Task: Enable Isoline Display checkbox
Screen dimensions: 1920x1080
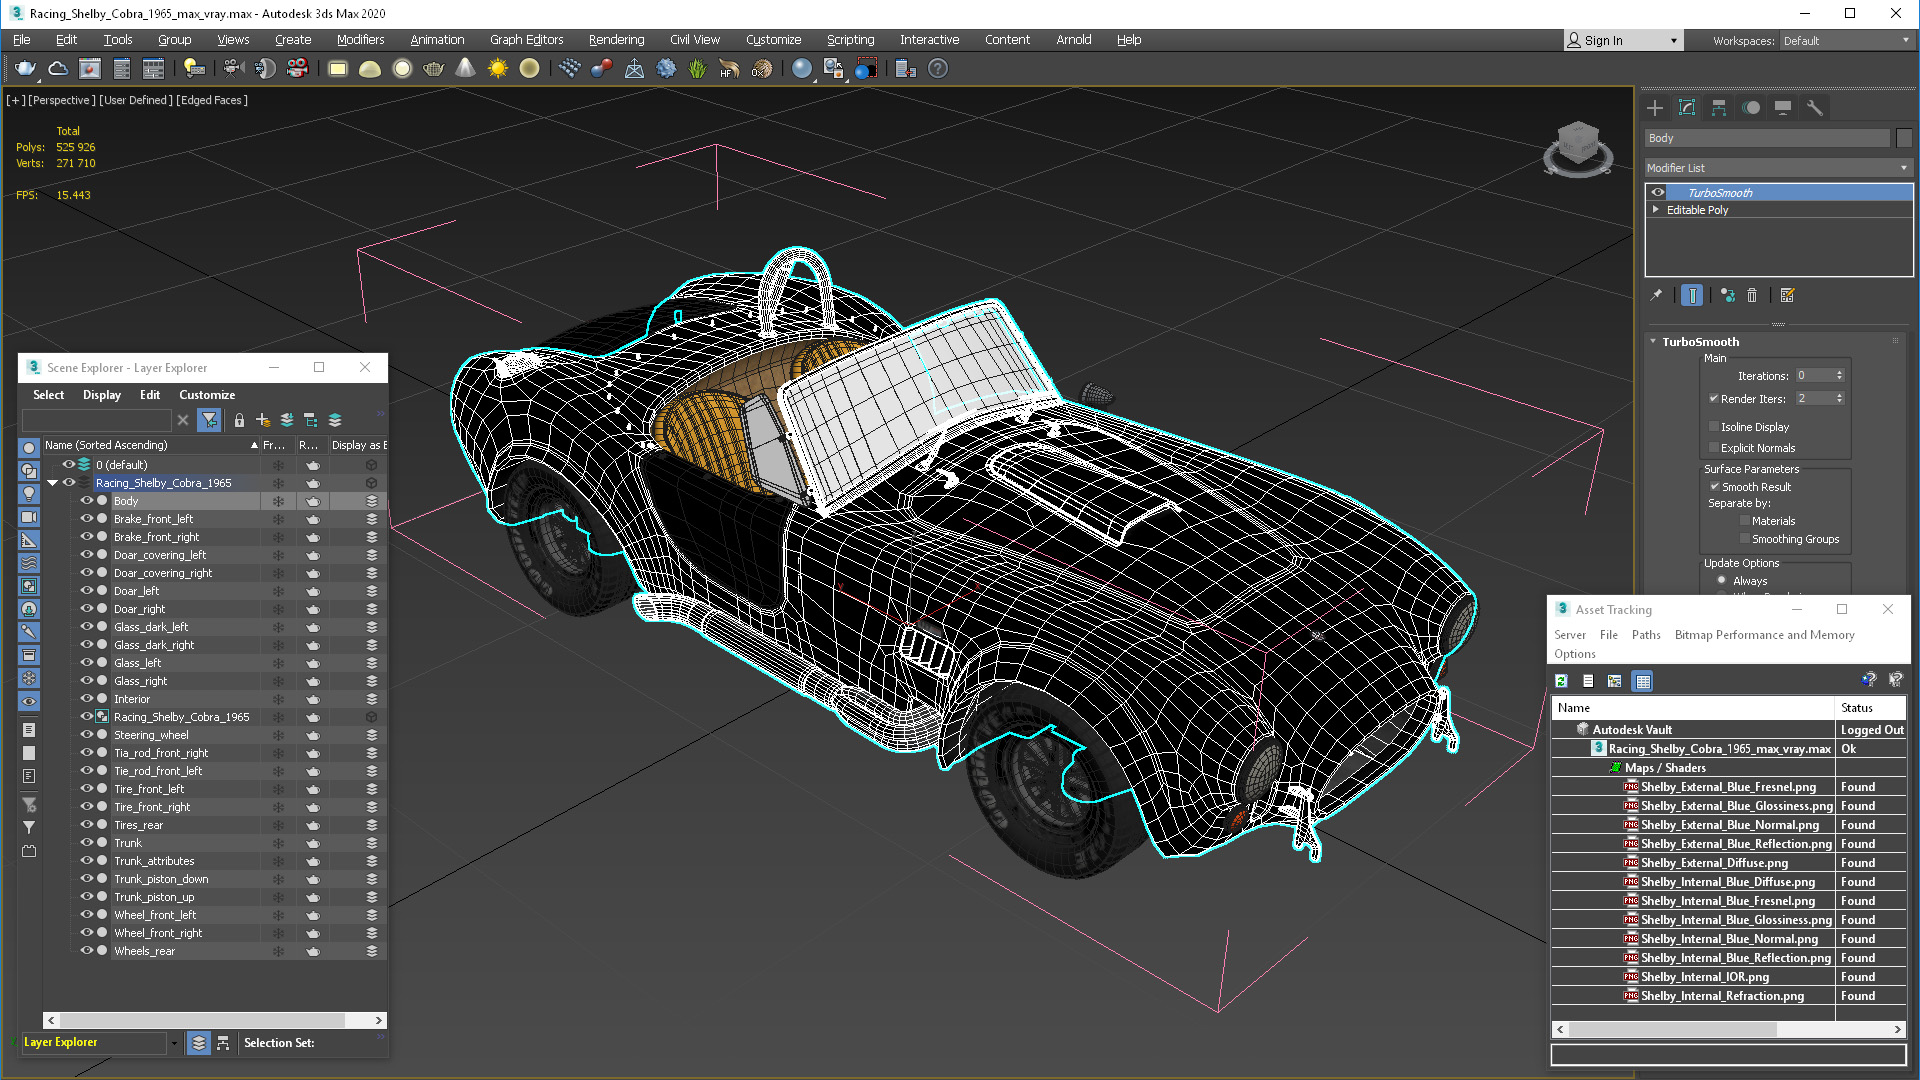Action: point(1714,426)
